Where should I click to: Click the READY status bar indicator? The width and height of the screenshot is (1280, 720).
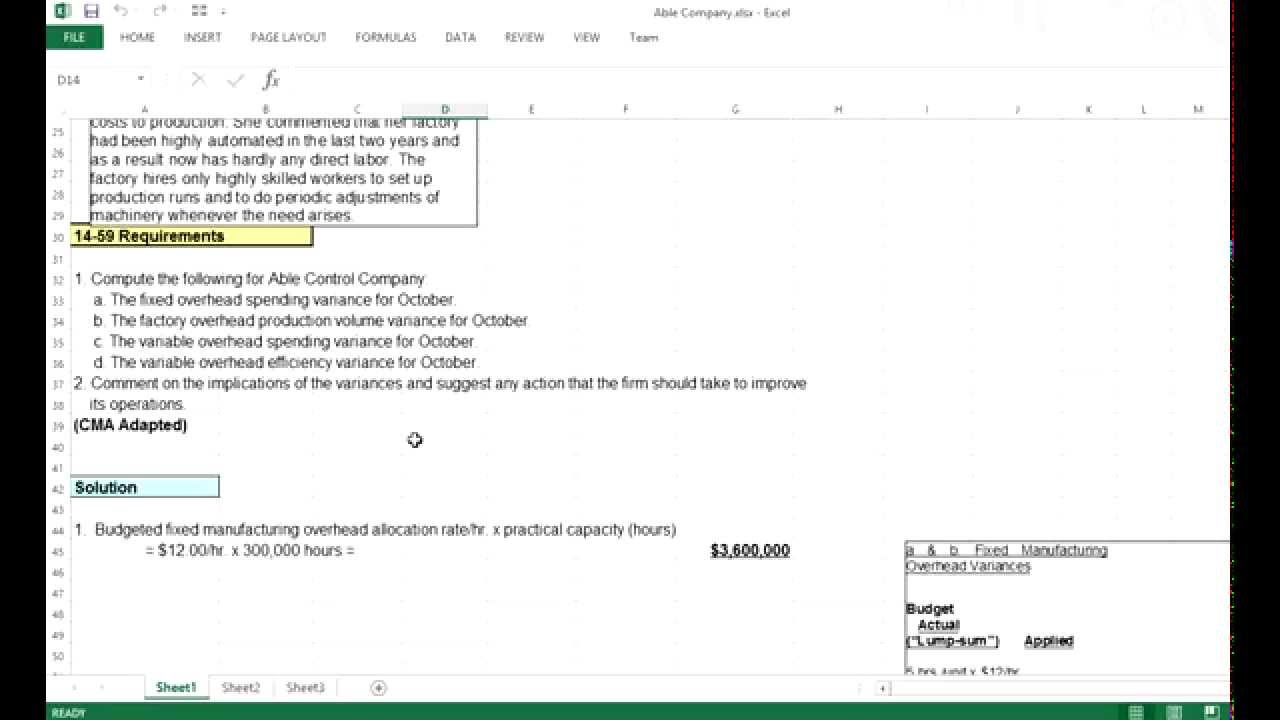click(68, 713)
